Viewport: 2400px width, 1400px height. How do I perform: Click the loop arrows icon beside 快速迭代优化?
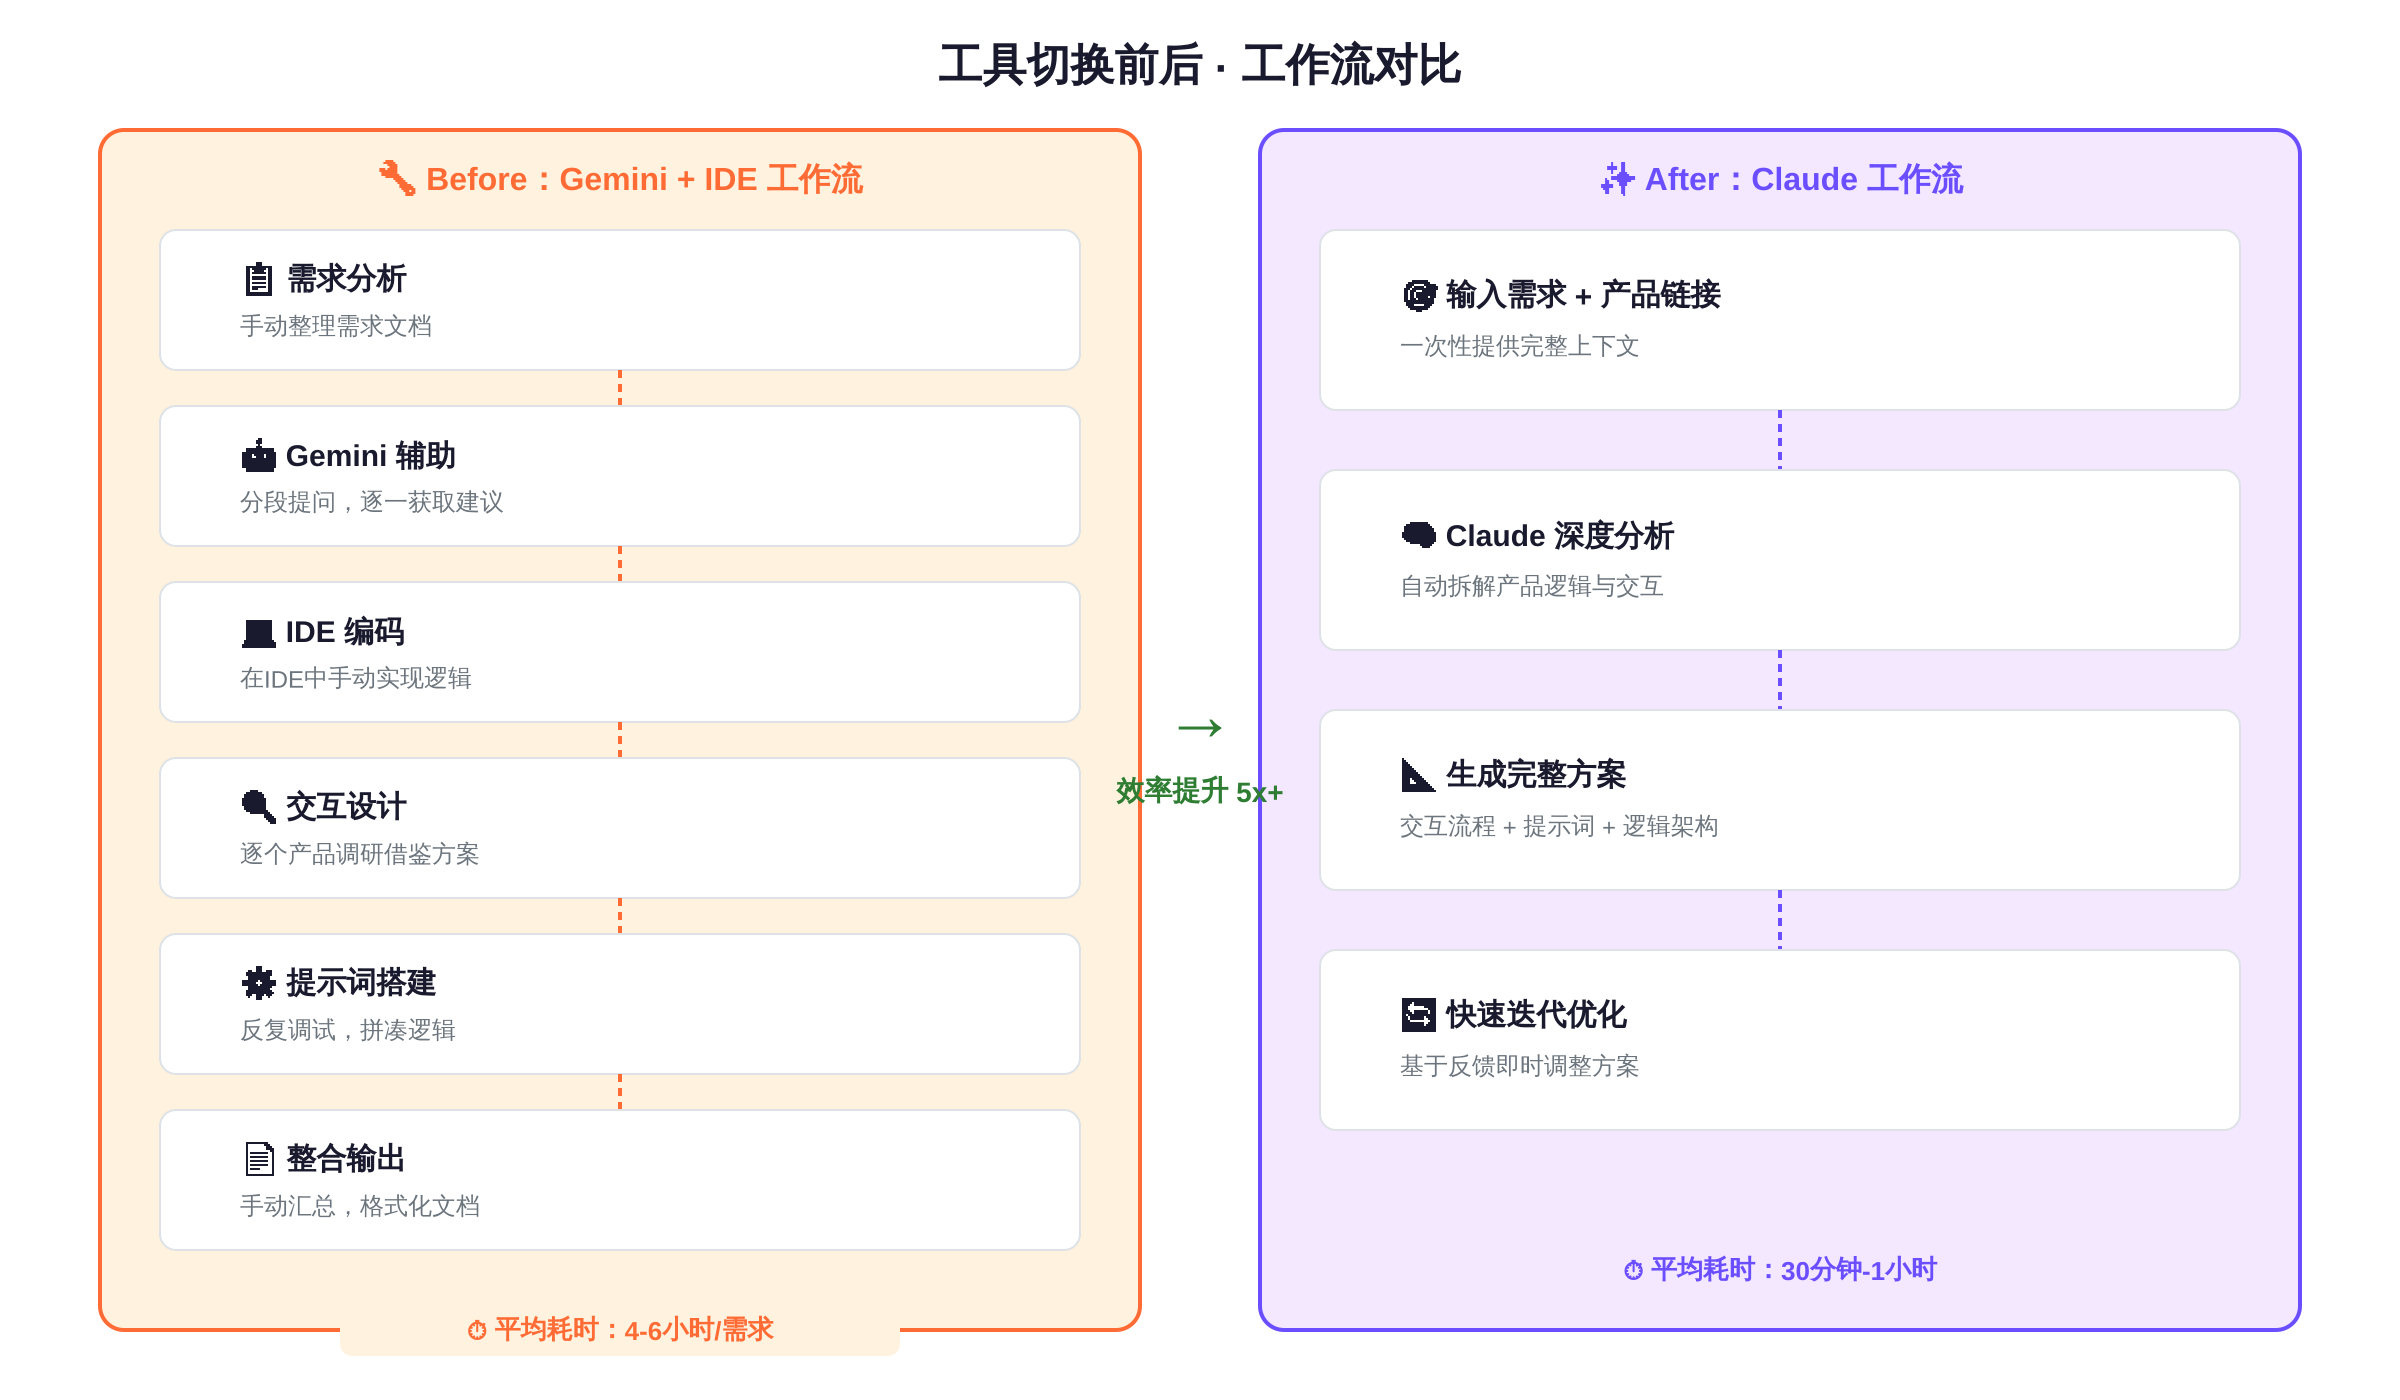pos(1418,1015)
